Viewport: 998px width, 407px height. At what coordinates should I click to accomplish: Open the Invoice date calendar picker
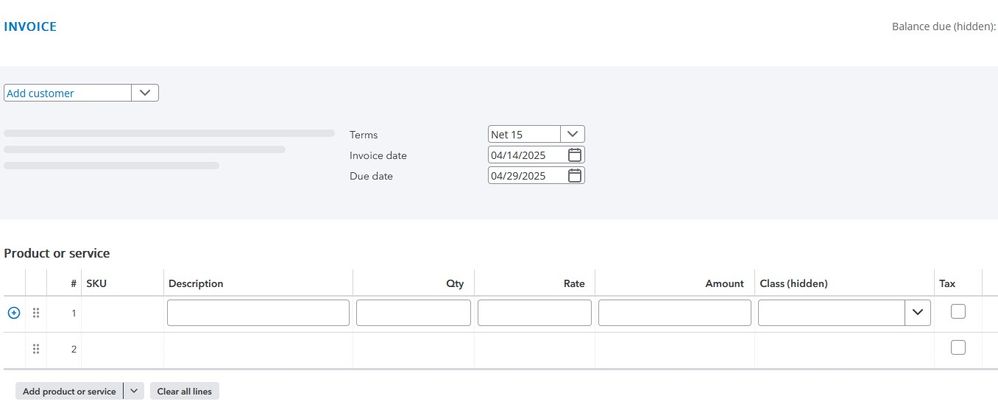[574, 155]
